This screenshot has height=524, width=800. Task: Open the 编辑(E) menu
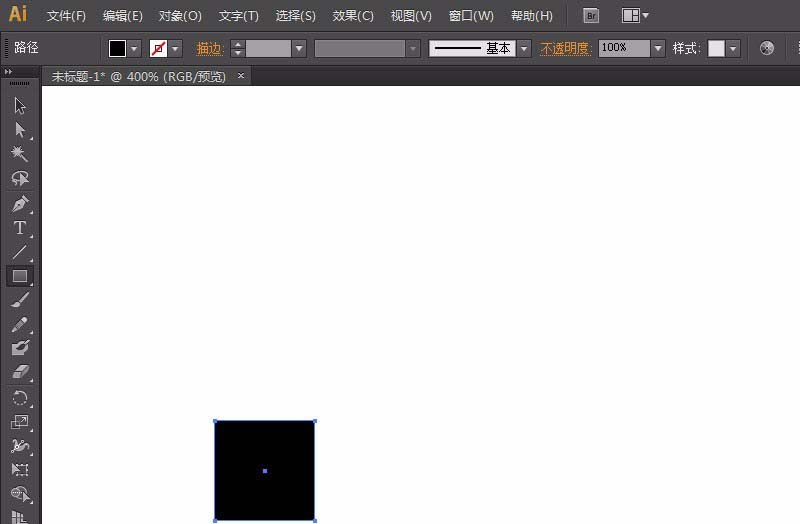tap(122, 16)
